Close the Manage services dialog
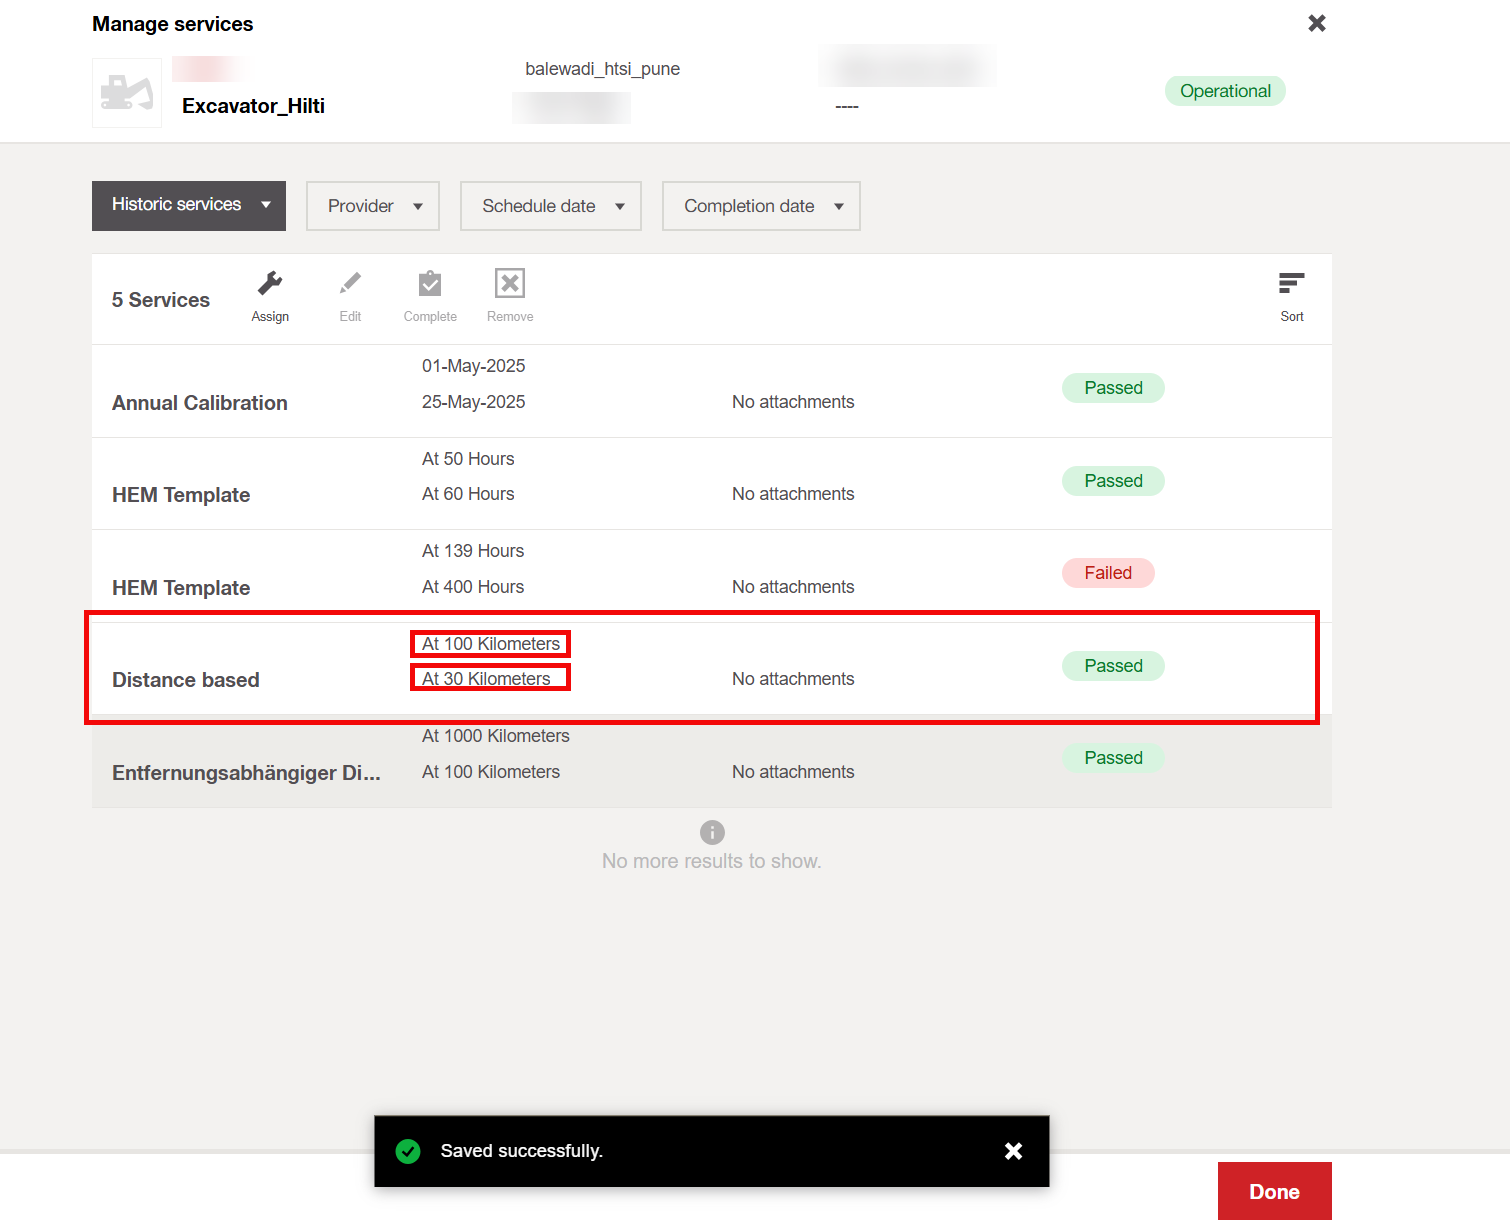 pyautogui.click(x=1317, y=23)
